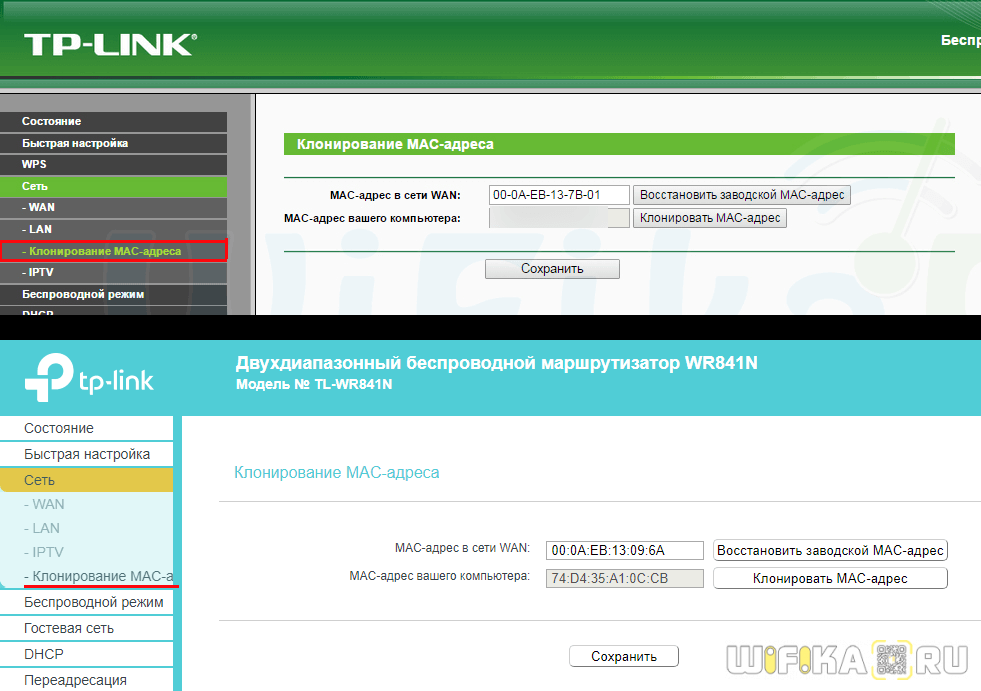The image size is (981, 691).
Task: Expand Переадресация in the blue sidebar
Action: pyautogui.click(x=75, y=680)
